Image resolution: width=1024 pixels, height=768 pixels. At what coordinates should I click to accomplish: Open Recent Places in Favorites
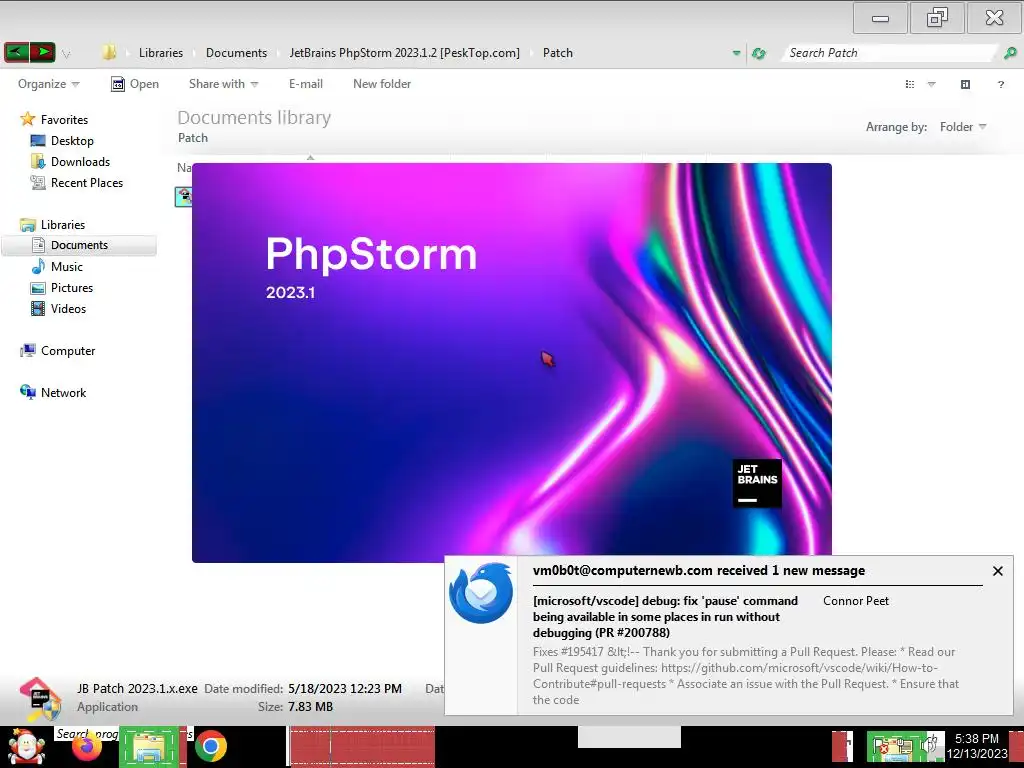pyautogui.click(x=87, y=183)
